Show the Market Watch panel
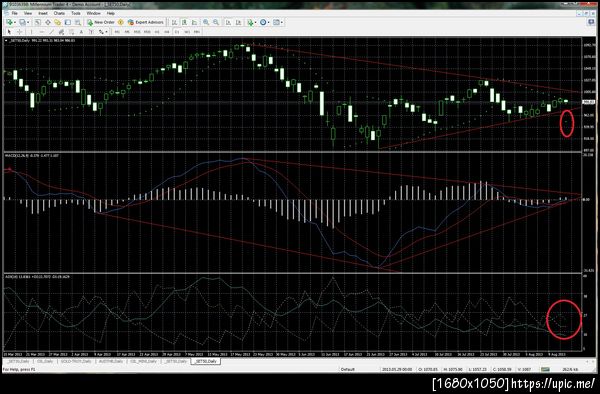600x394 pixels. (x=38, y=22)
